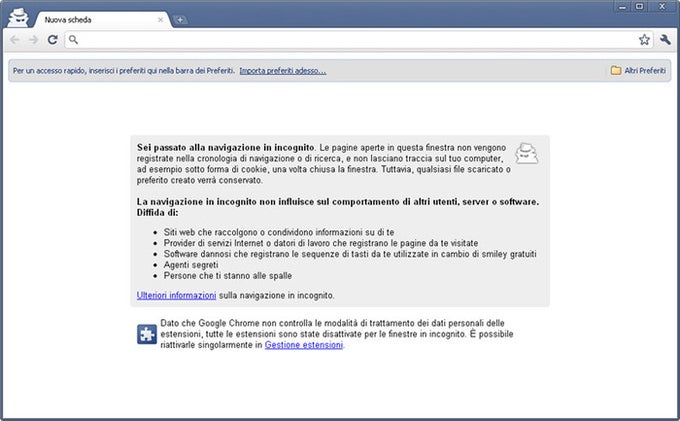Close the Nuova scheda tab
Screen dimensions: 680x421
(160, 20)
